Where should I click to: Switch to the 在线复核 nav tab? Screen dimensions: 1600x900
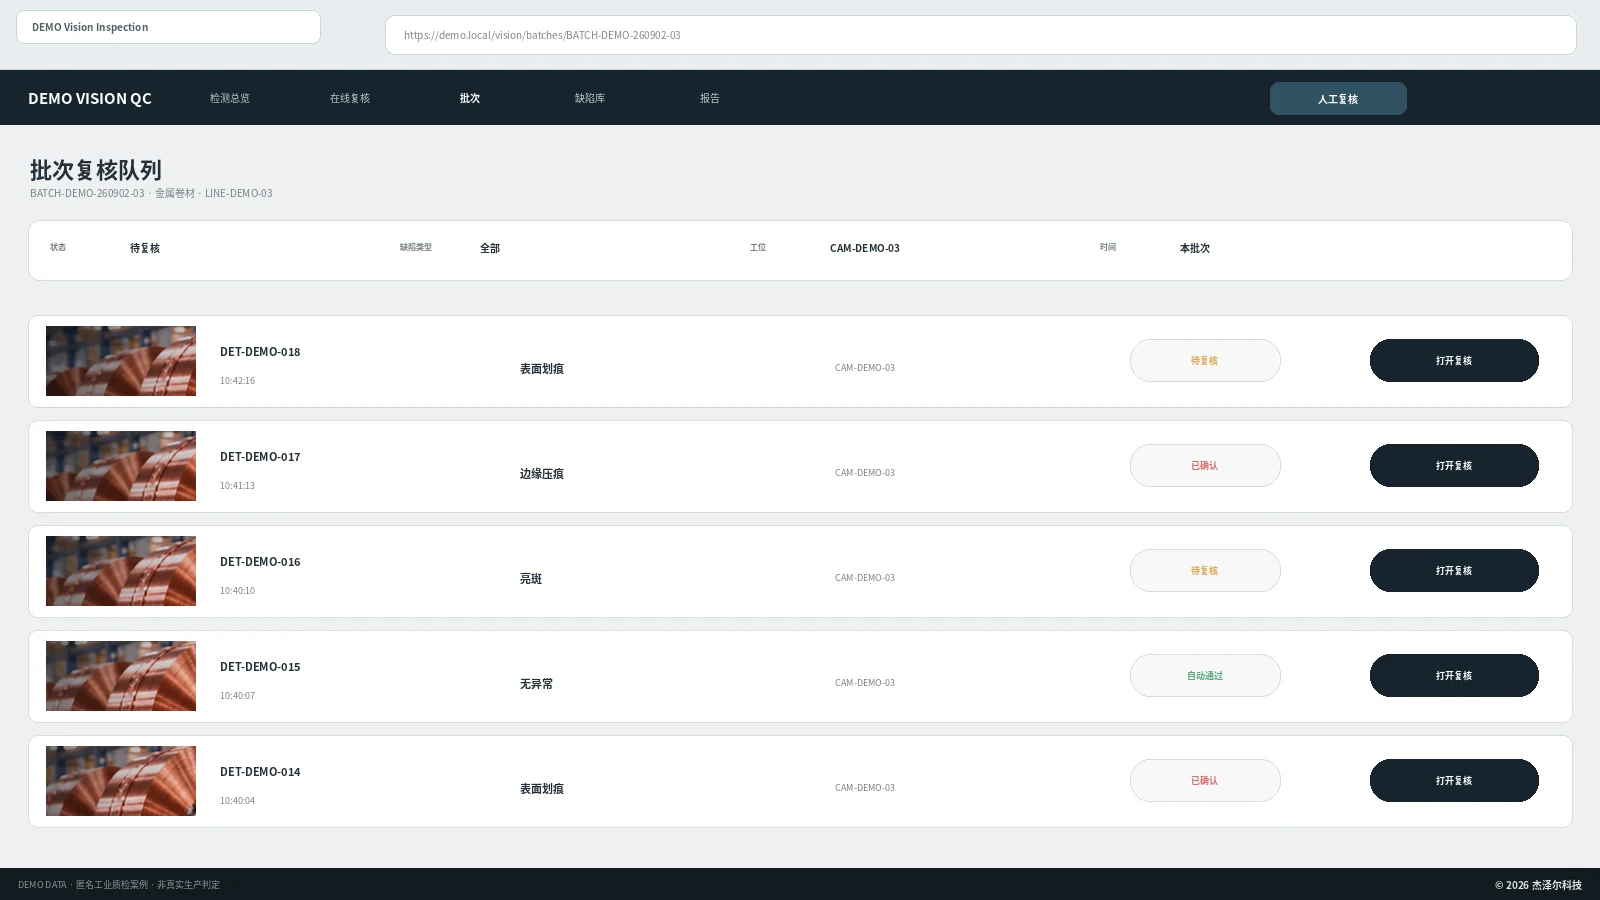click(x=350, y=98)
